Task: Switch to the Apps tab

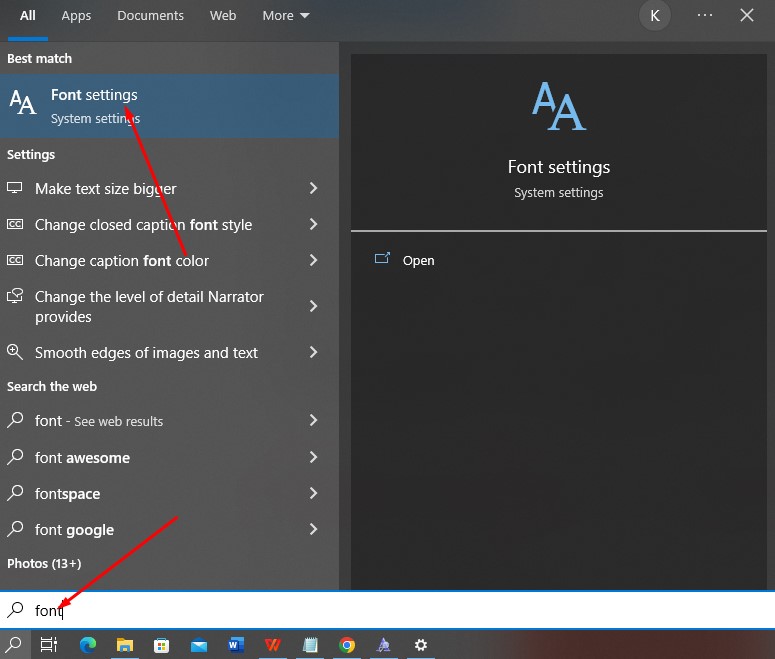Action: [76, 16]
